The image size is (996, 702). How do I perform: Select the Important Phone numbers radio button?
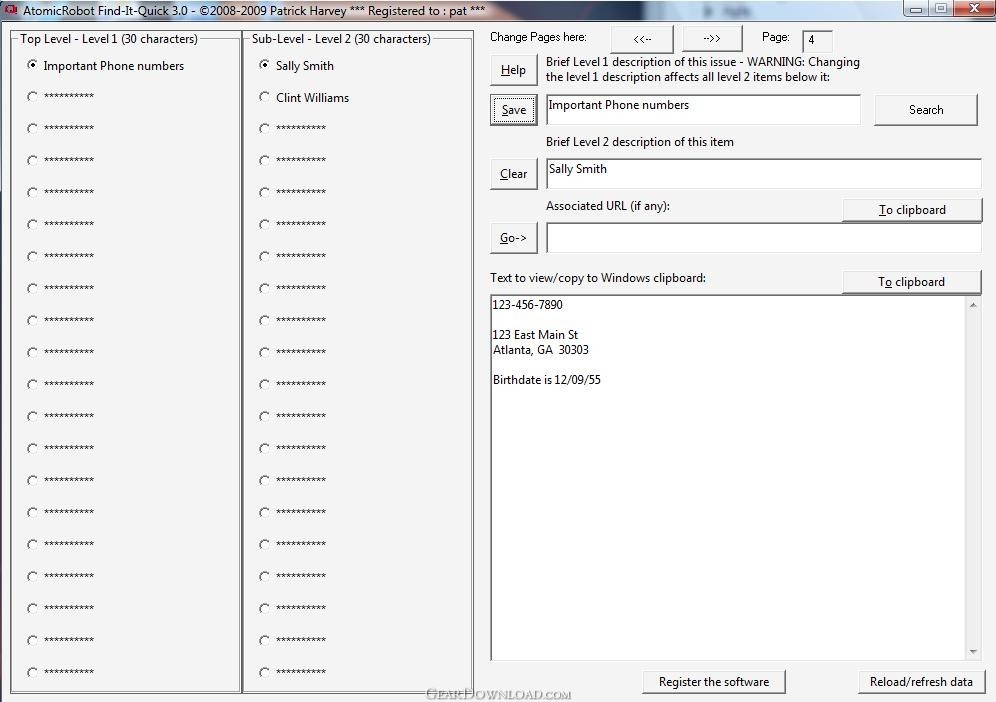[32, 65]
